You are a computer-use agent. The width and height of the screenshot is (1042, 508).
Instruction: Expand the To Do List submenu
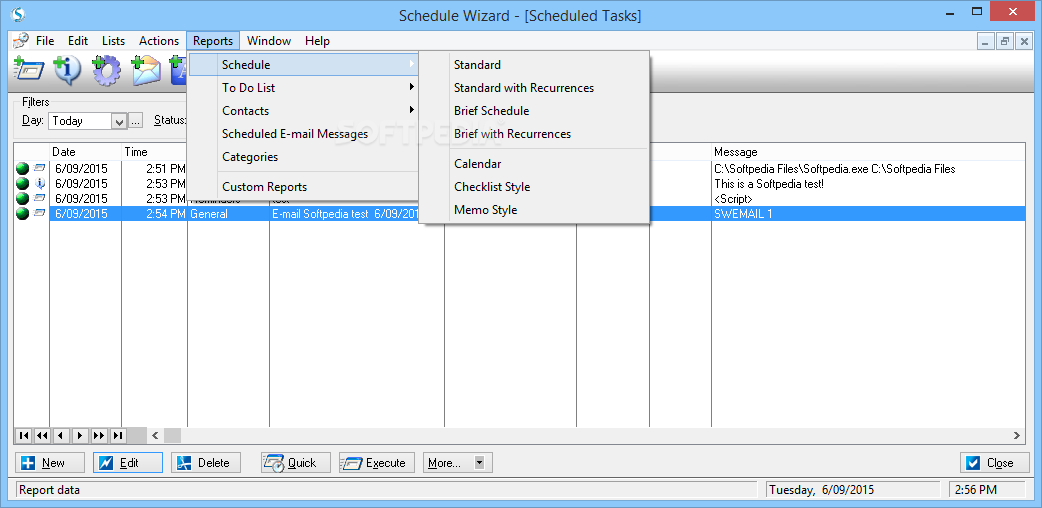[x=302, y=88]
